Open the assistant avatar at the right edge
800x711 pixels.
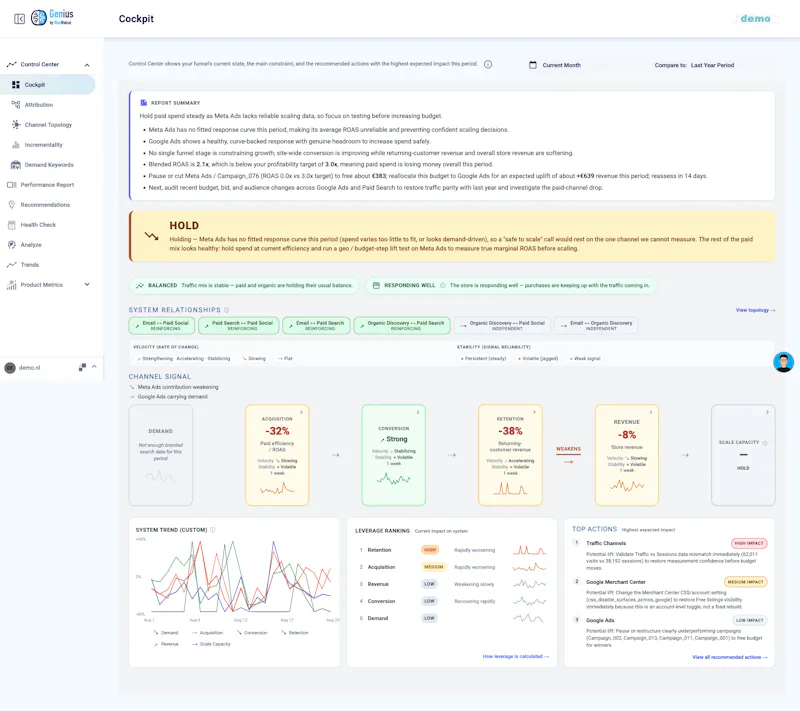point(783,362)
